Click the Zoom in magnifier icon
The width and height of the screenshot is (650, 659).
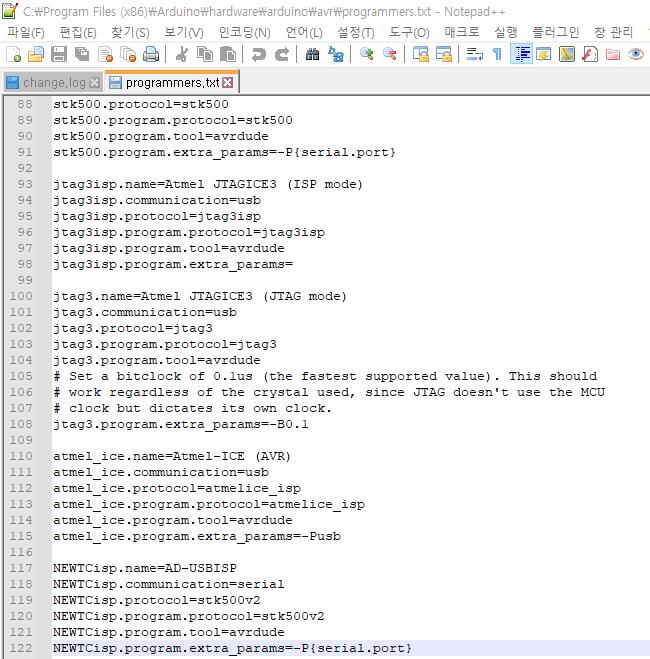click(x=367, y=54)
